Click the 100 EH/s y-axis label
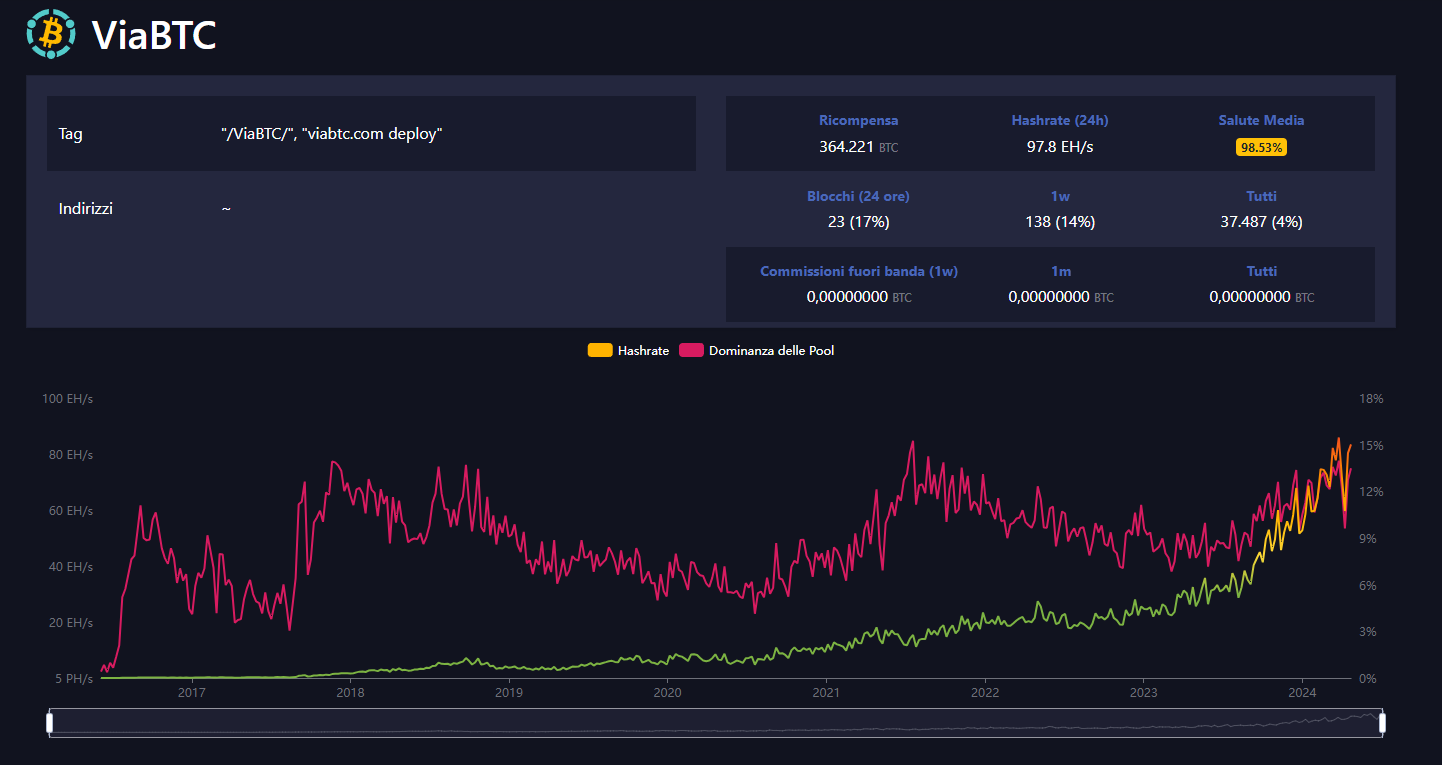1442x765 pixels. (68, 399)
